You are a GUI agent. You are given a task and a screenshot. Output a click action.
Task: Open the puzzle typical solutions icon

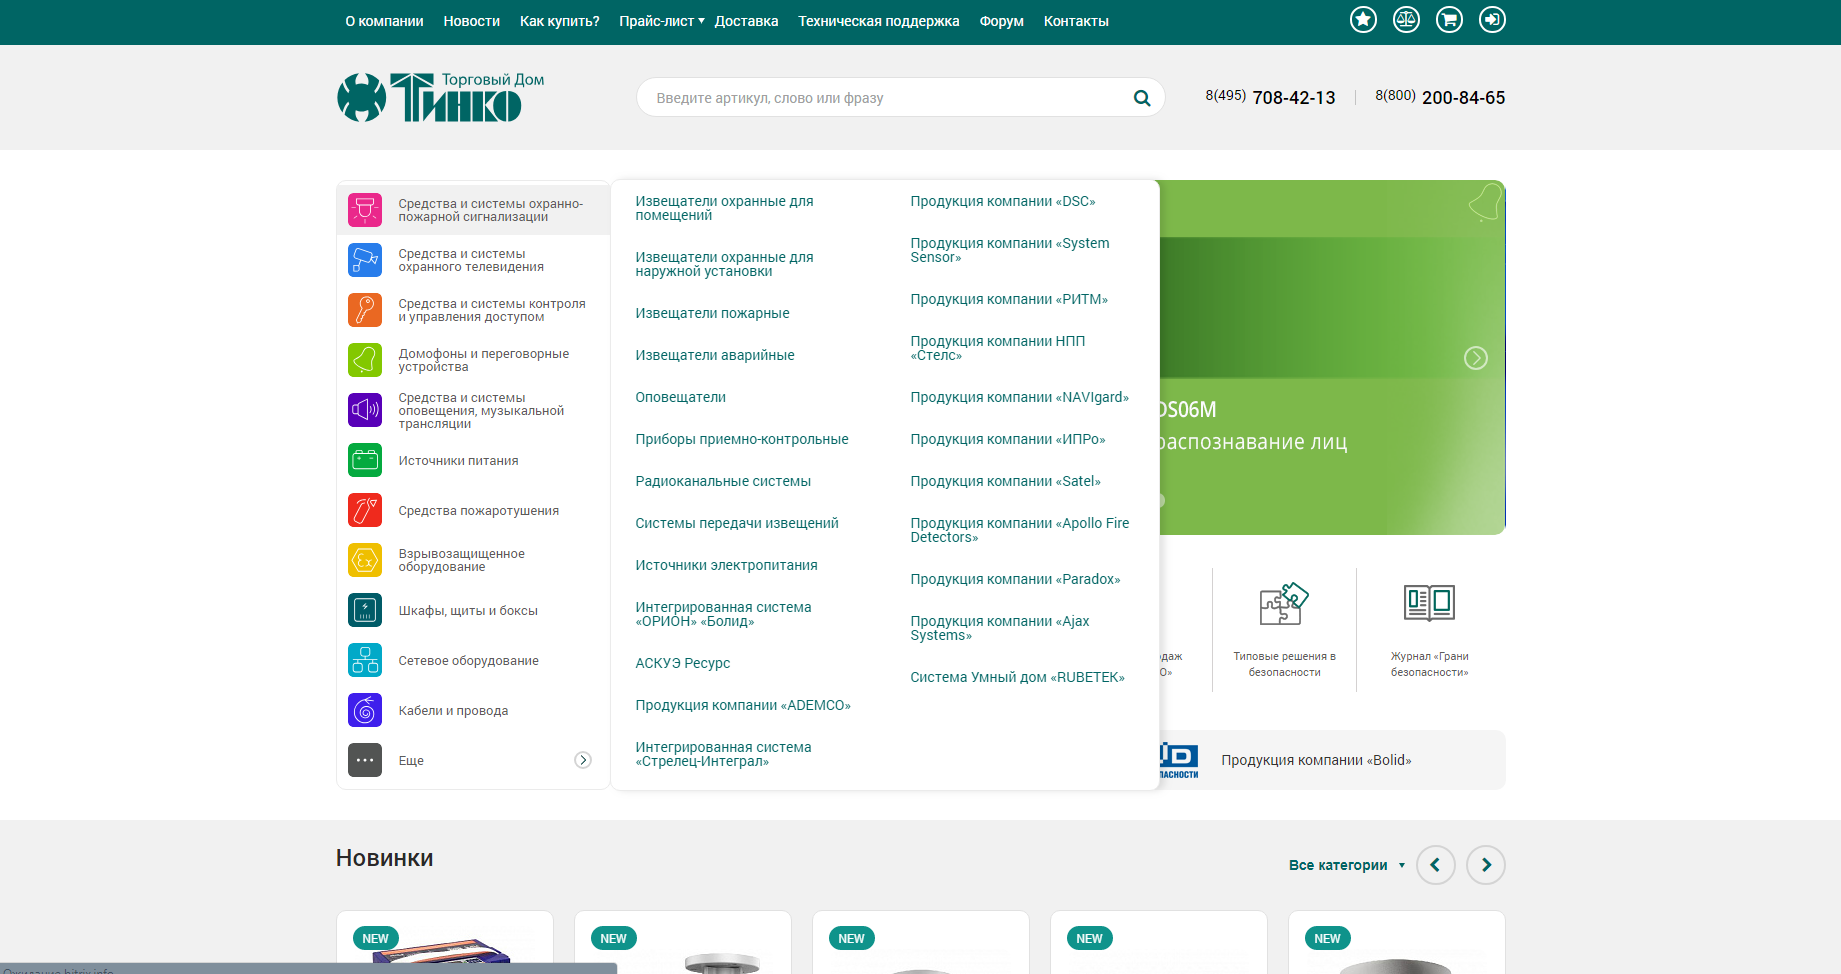[x=1284, y=604]
